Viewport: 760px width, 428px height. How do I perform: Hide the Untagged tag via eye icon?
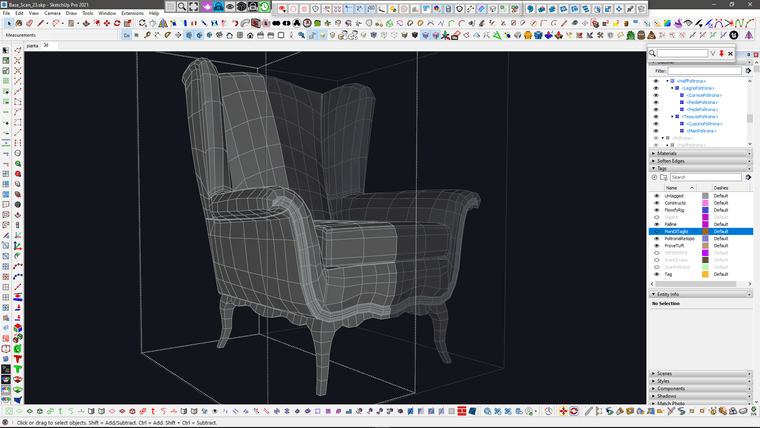point(656,195)
